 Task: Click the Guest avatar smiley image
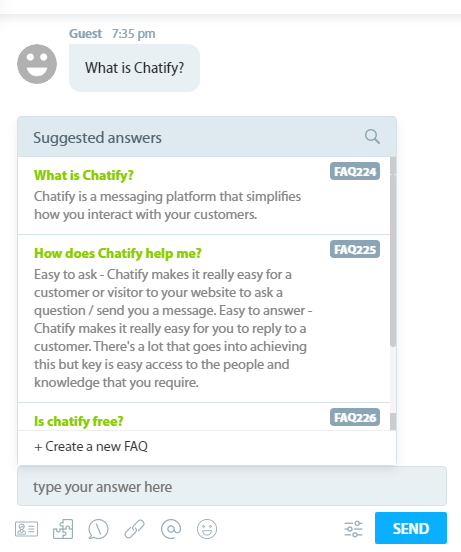coord(37,64)
